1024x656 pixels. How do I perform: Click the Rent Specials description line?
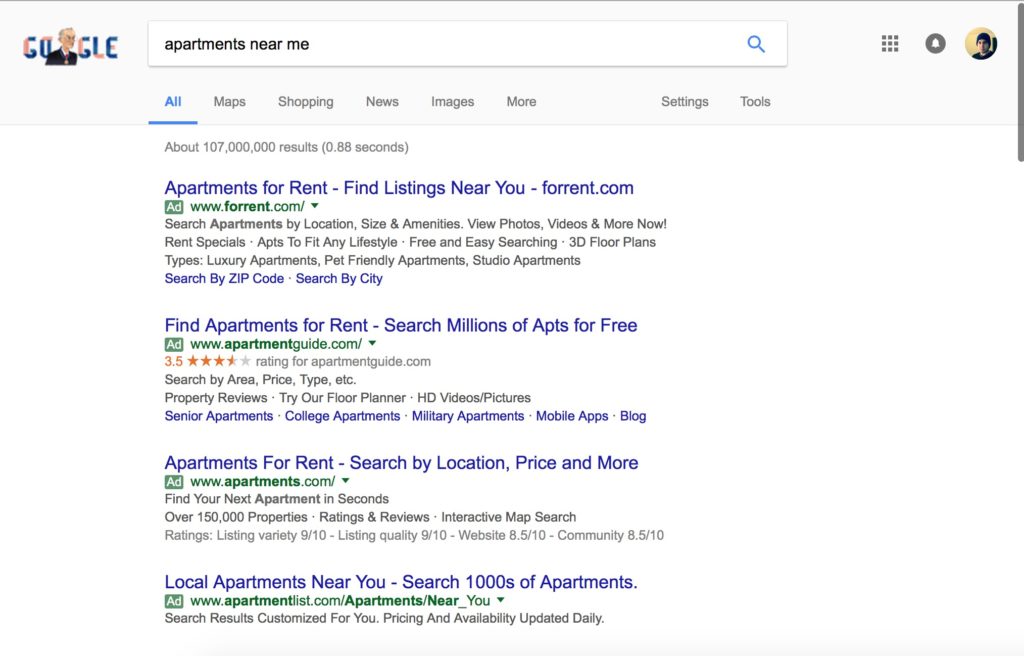[410, 242]
